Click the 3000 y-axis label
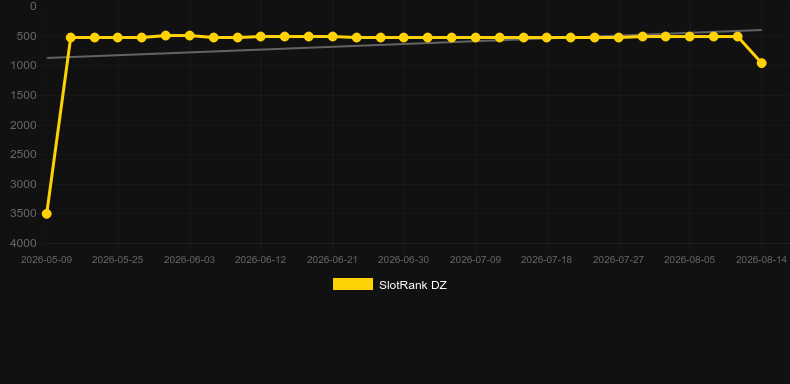790x384 pixels. point(24,184)
